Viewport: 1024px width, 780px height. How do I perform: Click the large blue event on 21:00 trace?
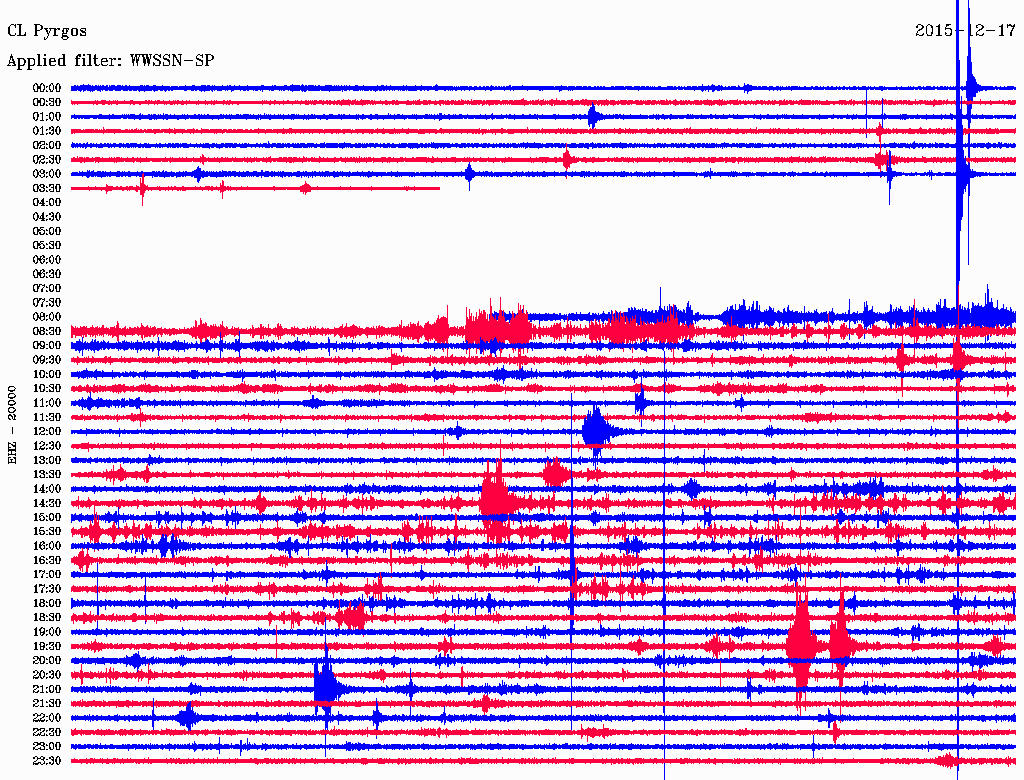(x=327, y=688)
